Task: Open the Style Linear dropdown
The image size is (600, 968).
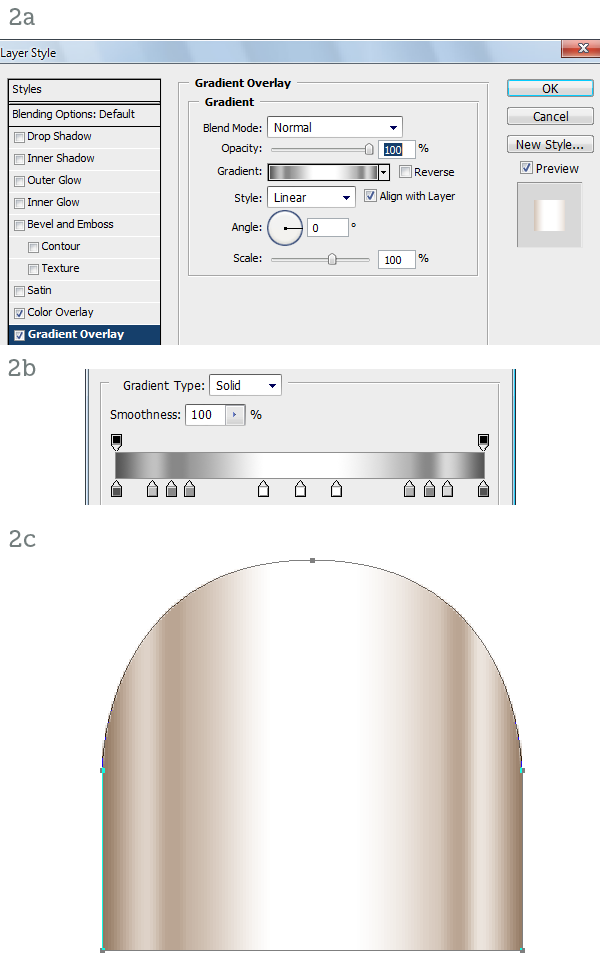Action: (311, 198)
